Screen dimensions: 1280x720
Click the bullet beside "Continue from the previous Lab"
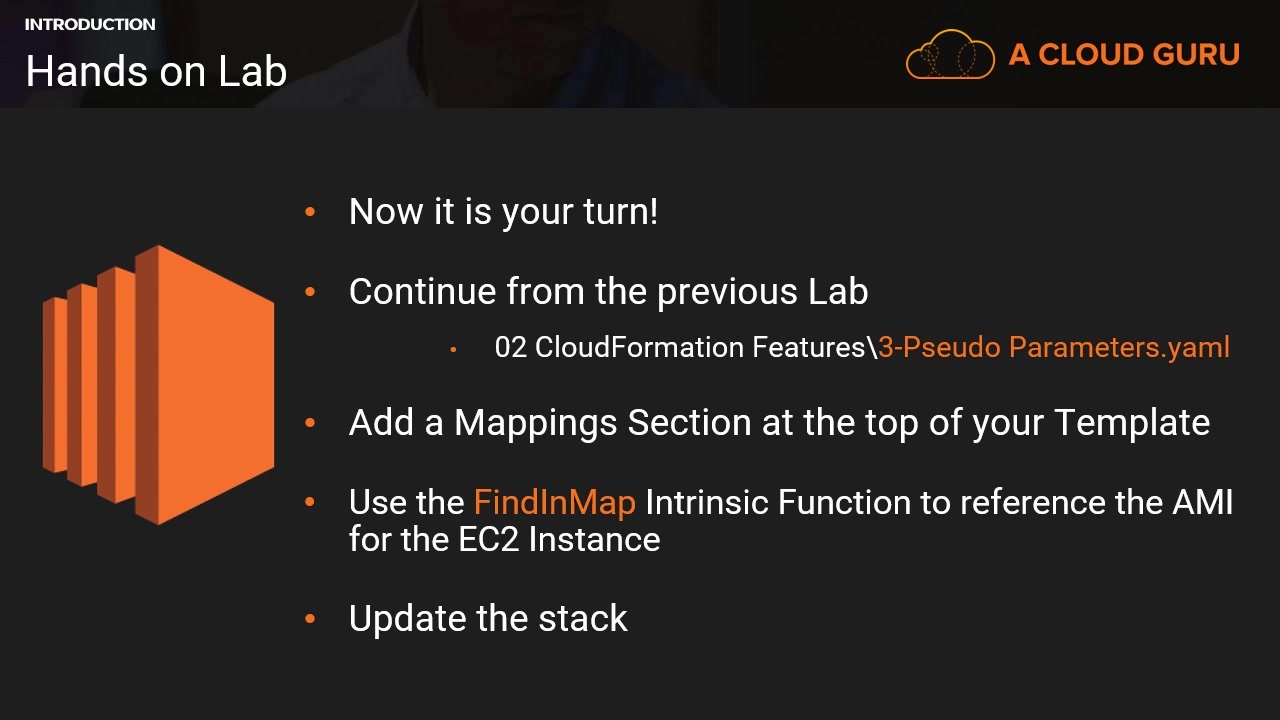[x=310, y=291]
